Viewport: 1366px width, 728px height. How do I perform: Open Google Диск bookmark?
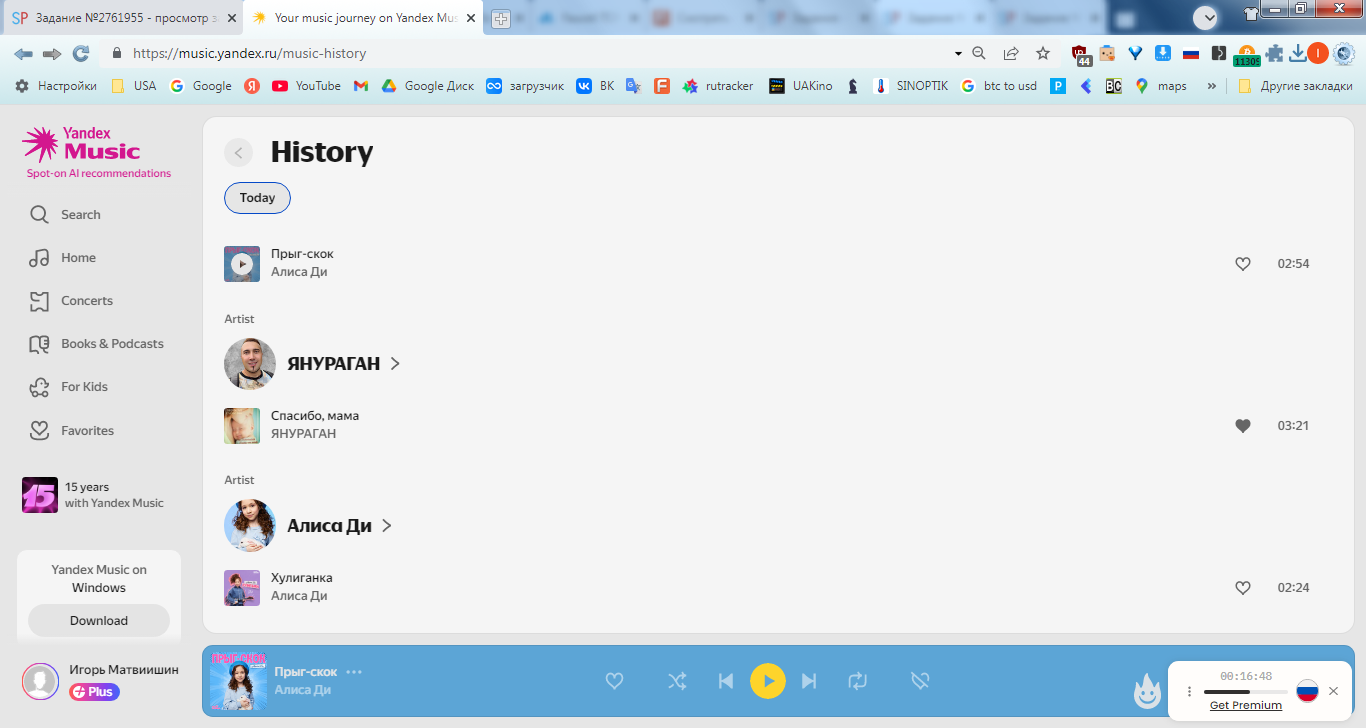pyautogui.click(x=427, y=86)
